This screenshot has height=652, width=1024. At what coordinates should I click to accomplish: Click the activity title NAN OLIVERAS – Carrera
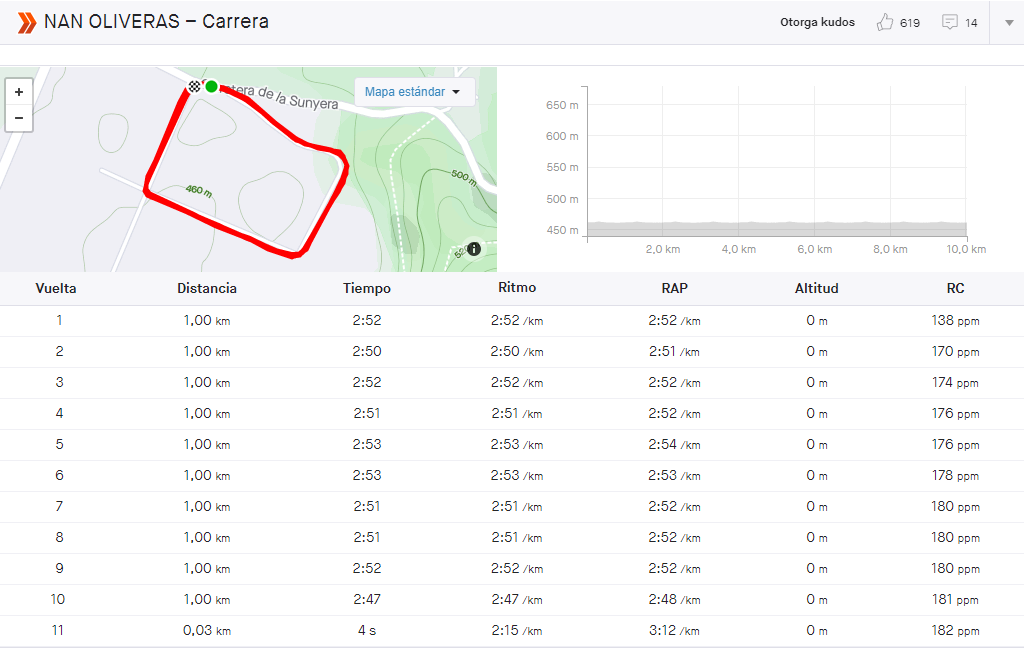click(156, 22)
